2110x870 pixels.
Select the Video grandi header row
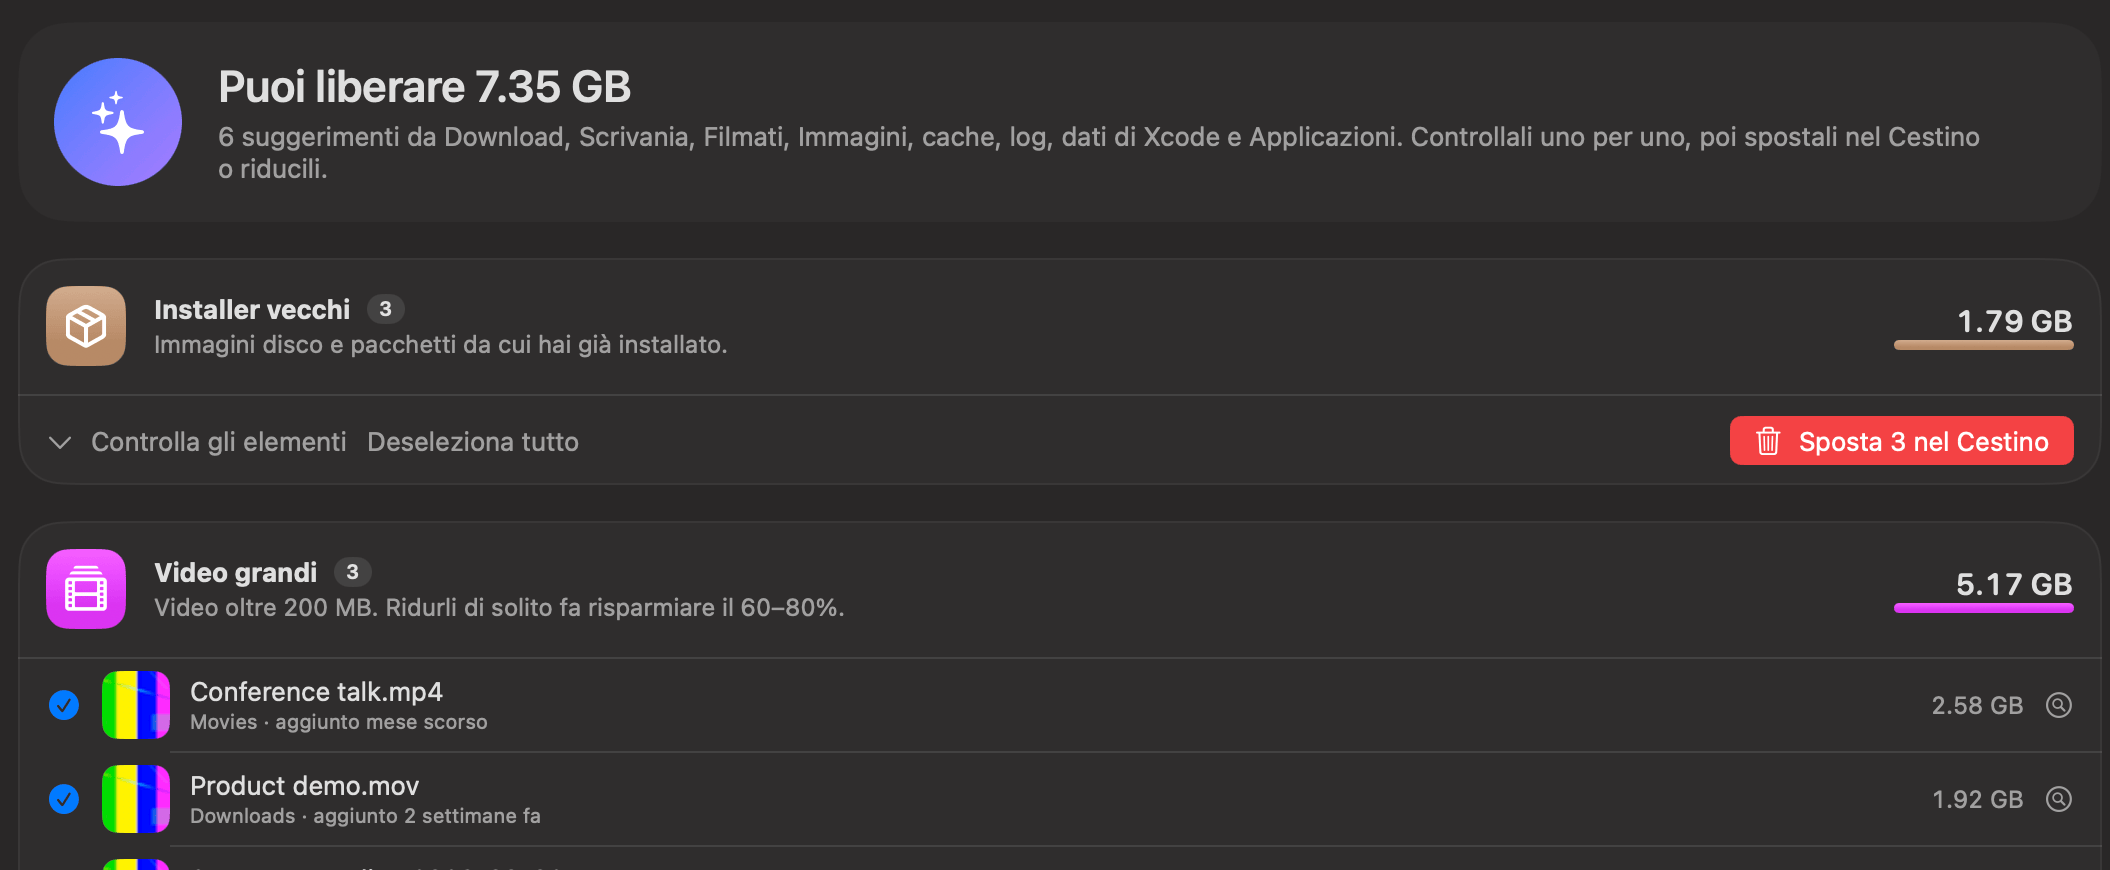[1060, 590]
